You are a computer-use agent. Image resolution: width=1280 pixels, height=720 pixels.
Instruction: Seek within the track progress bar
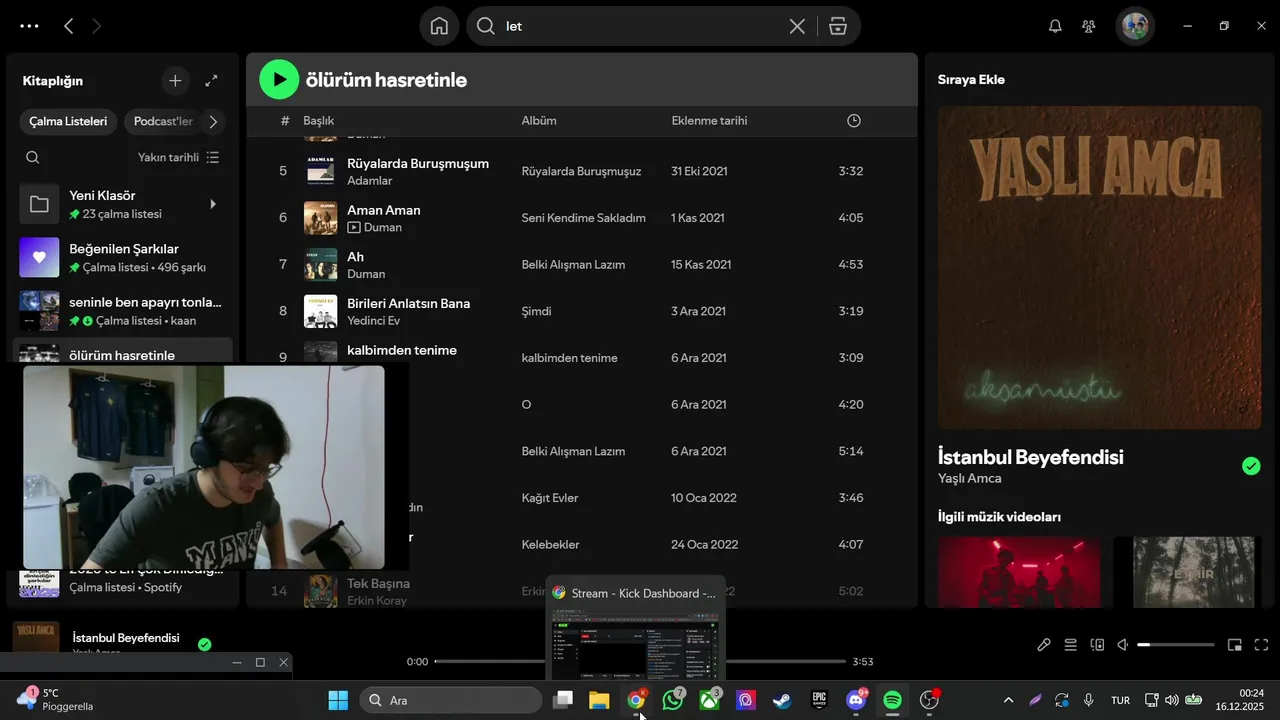pyautogui.click(x=640, y=661)
